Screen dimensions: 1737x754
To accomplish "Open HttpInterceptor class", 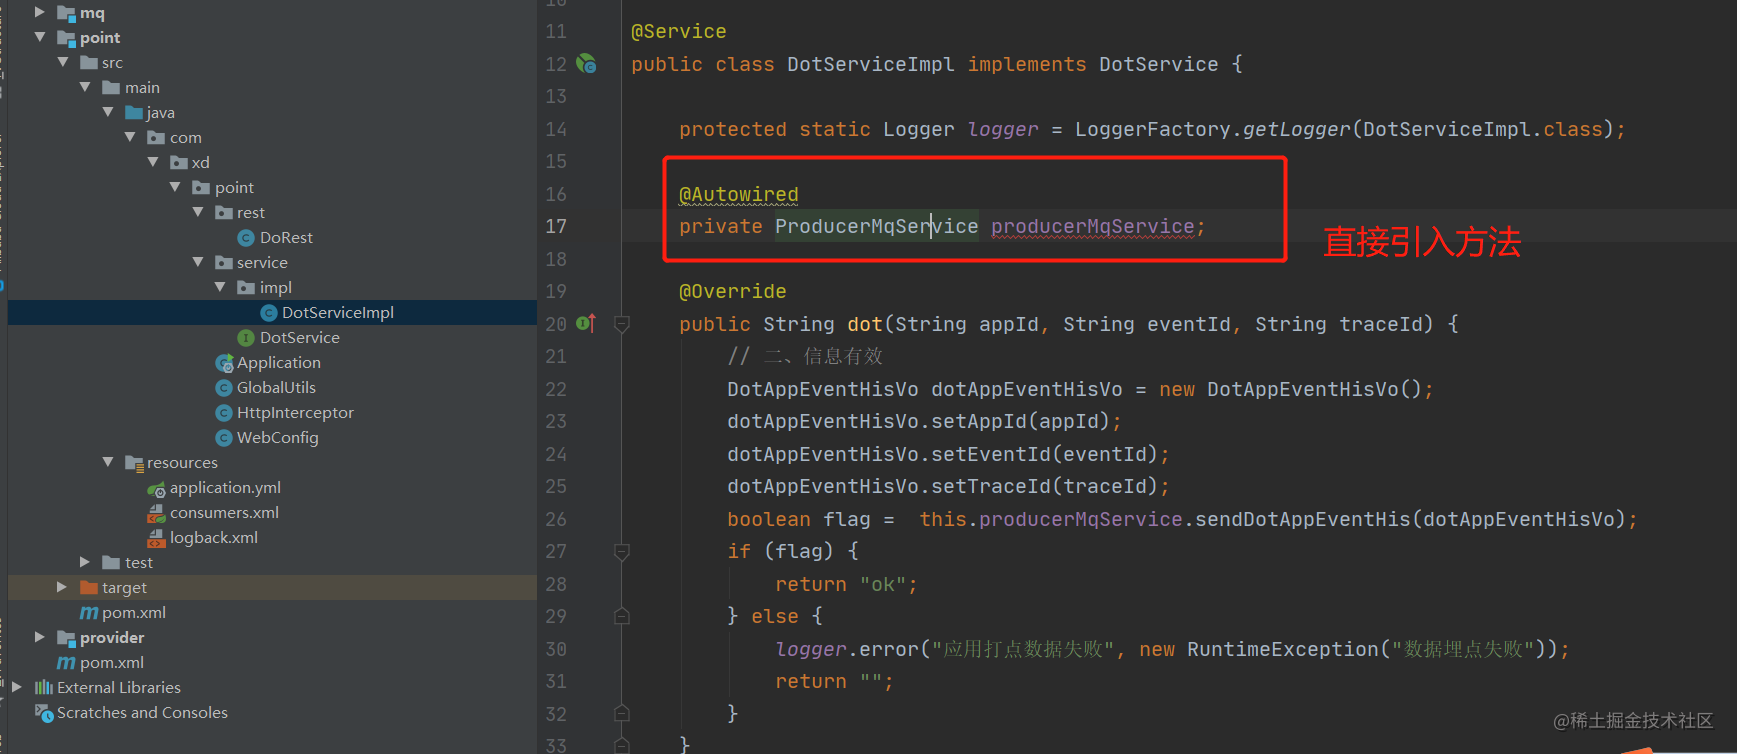I will [x=295, y=413].
